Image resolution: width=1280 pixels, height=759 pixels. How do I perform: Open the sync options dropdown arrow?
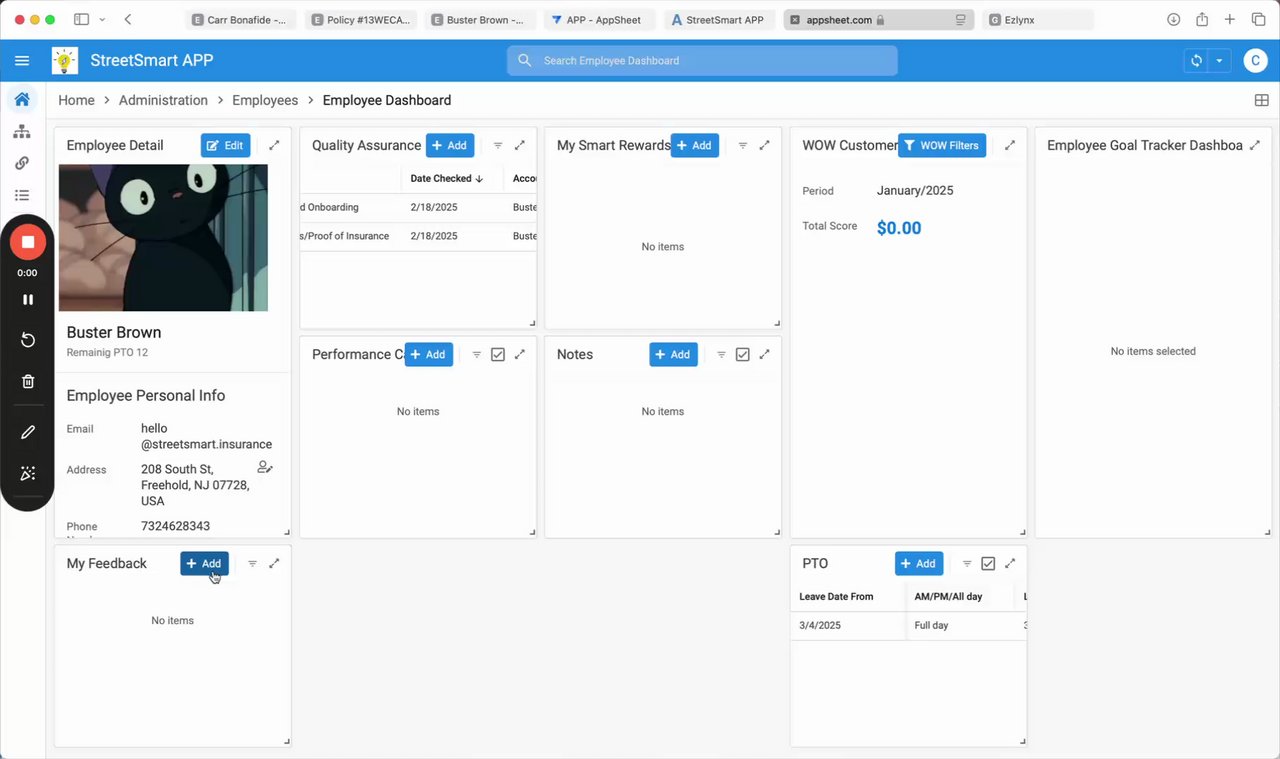1219,61
